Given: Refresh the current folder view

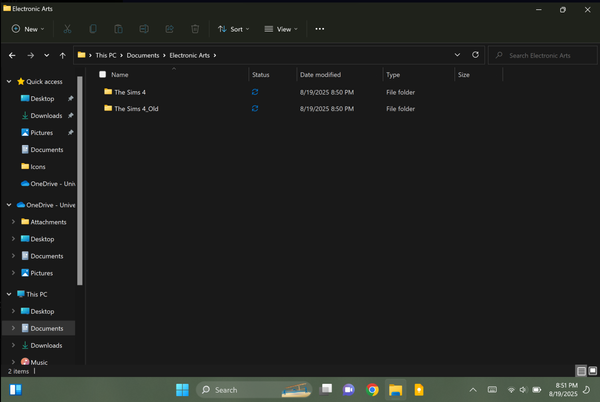Looking at the screenshot, I should (x=475, y=55).
